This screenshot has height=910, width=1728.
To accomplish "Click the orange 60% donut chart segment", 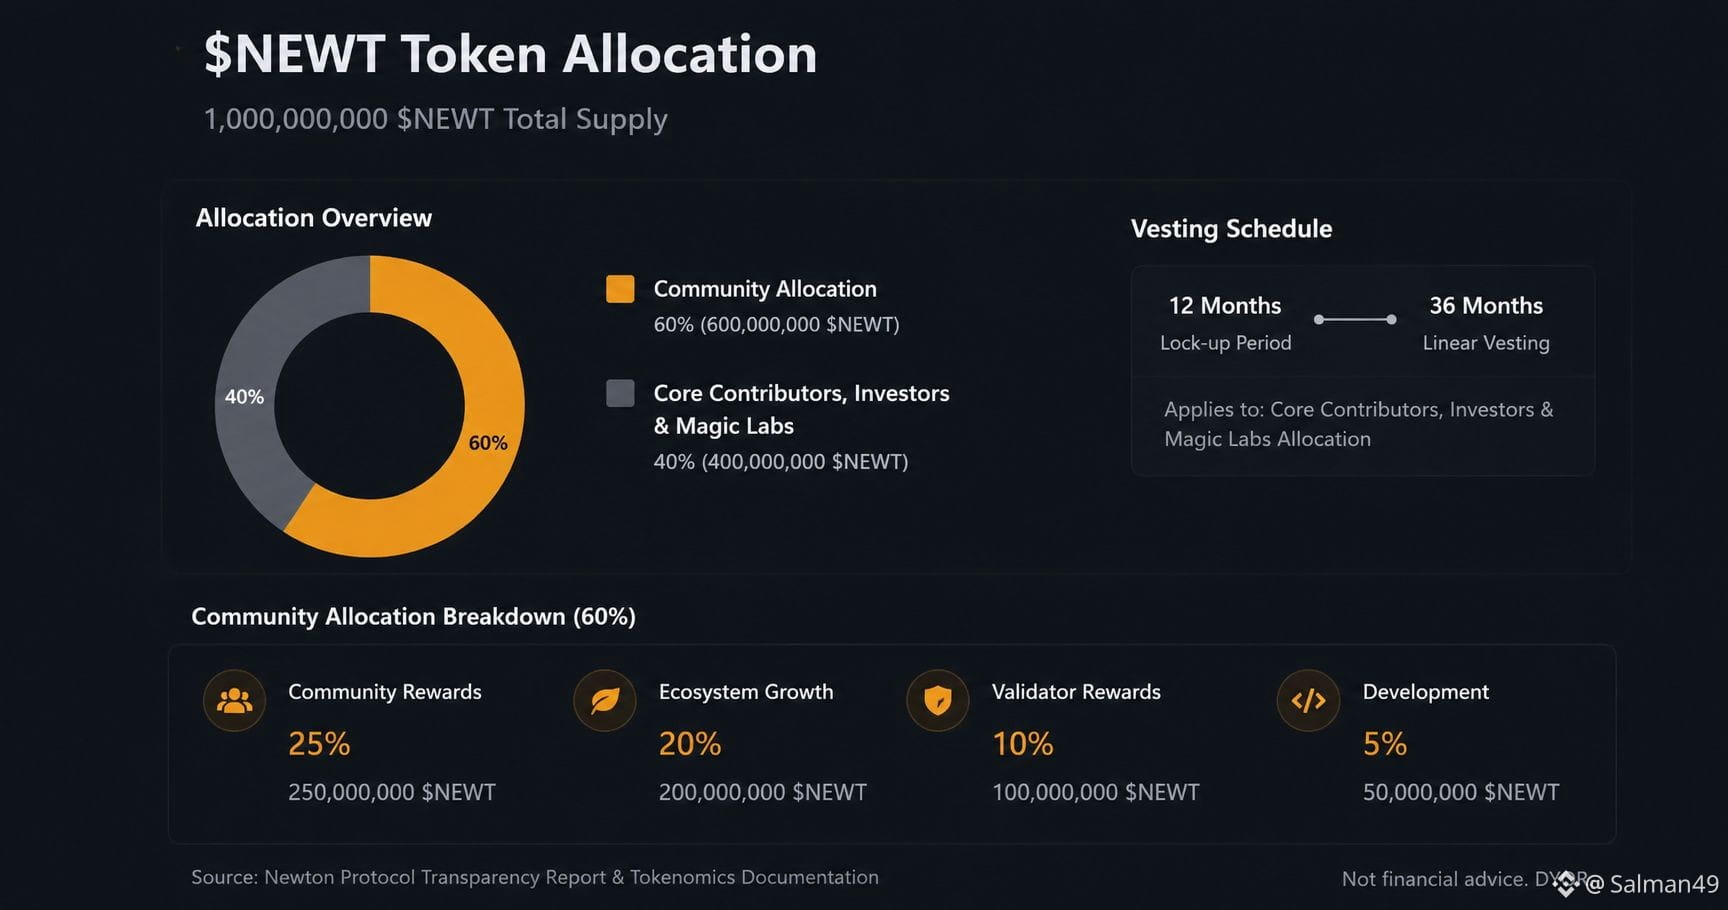I will [487, 442].
